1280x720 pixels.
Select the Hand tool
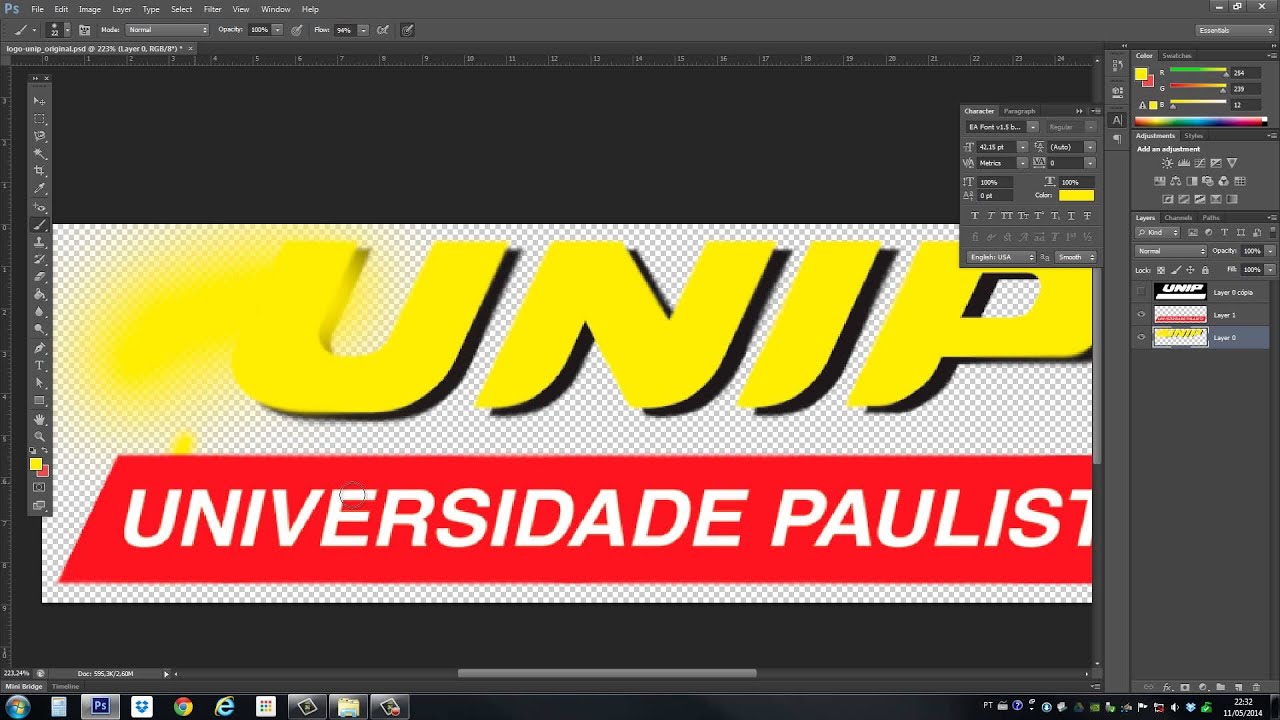[40, 419]
